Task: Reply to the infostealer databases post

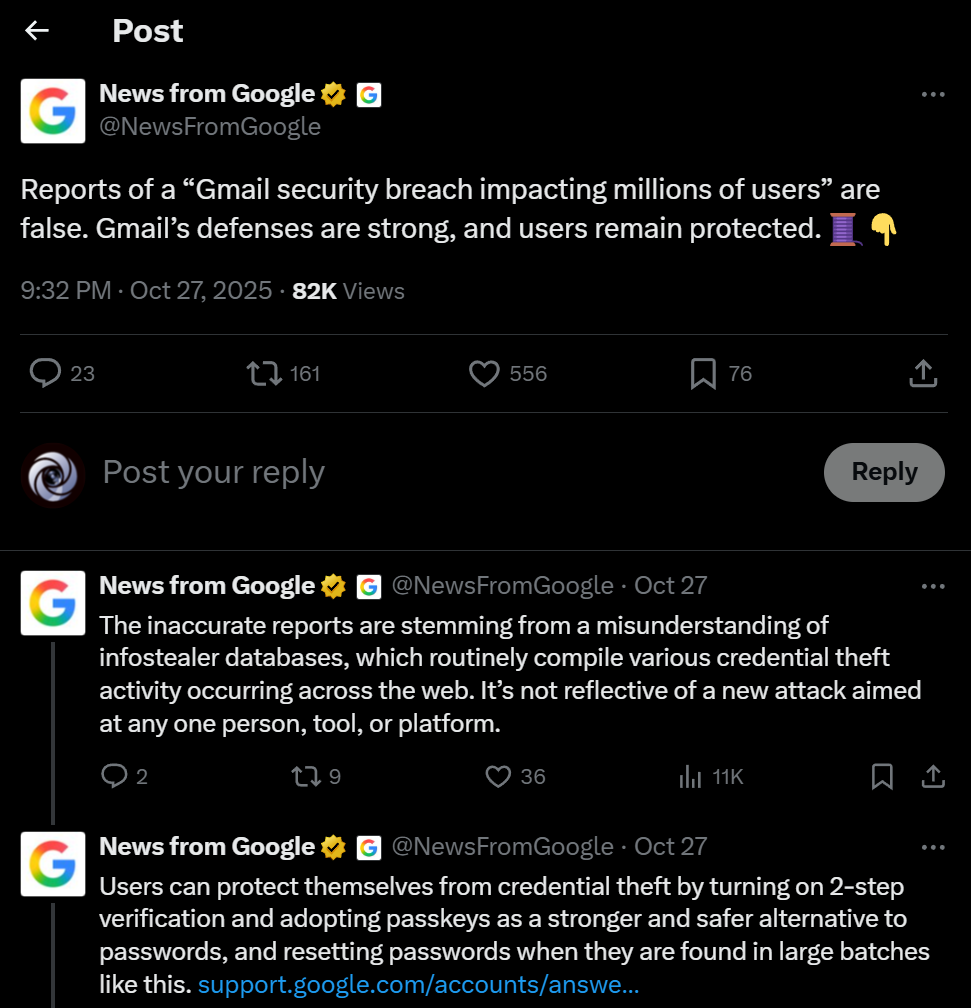Action: 115,776
